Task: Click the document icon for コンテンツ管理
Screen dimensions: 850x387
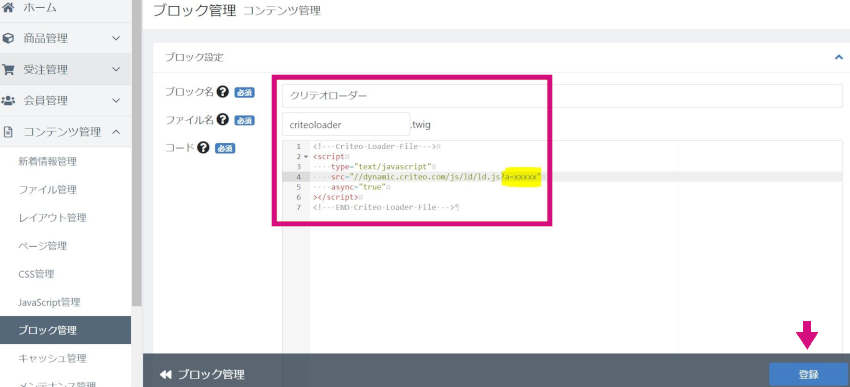Action: [8, 132]
